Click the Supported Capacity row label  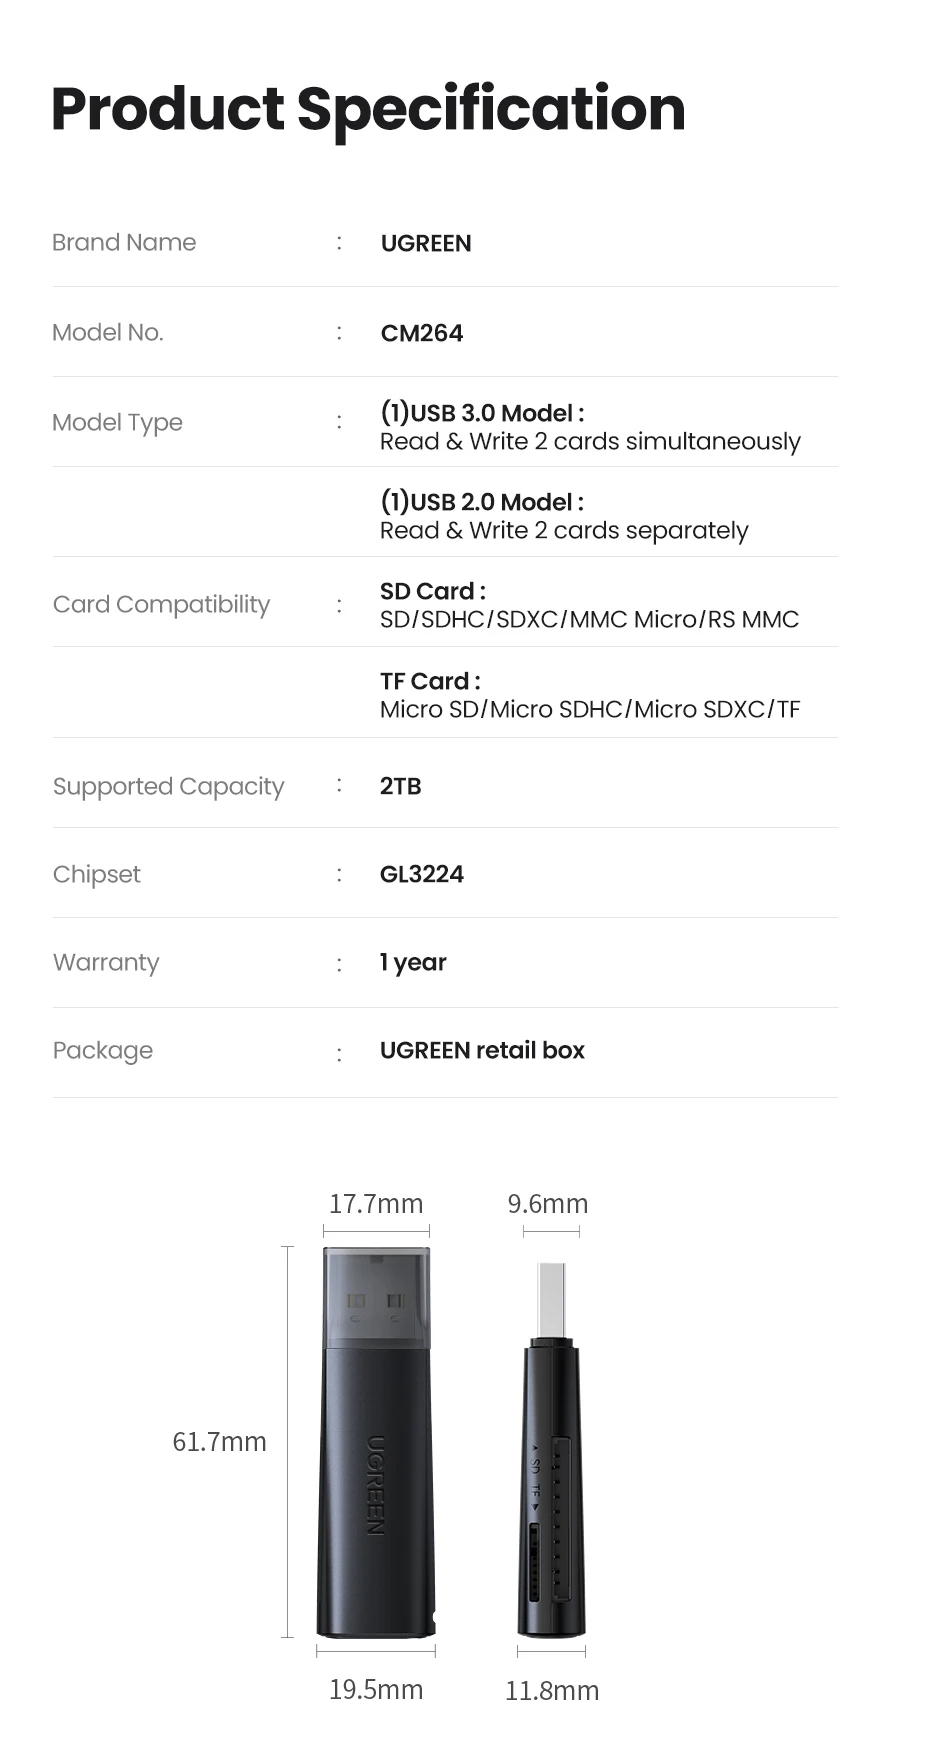pyautogui.click(x=168, y=787)
